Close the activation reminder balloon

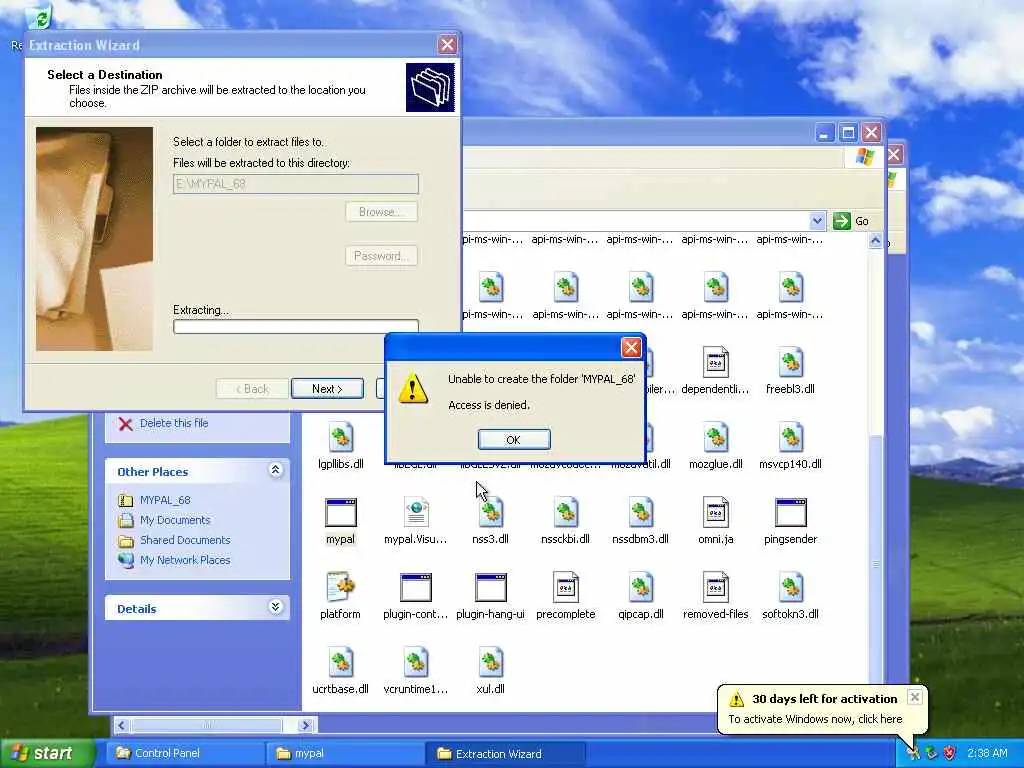915,697
